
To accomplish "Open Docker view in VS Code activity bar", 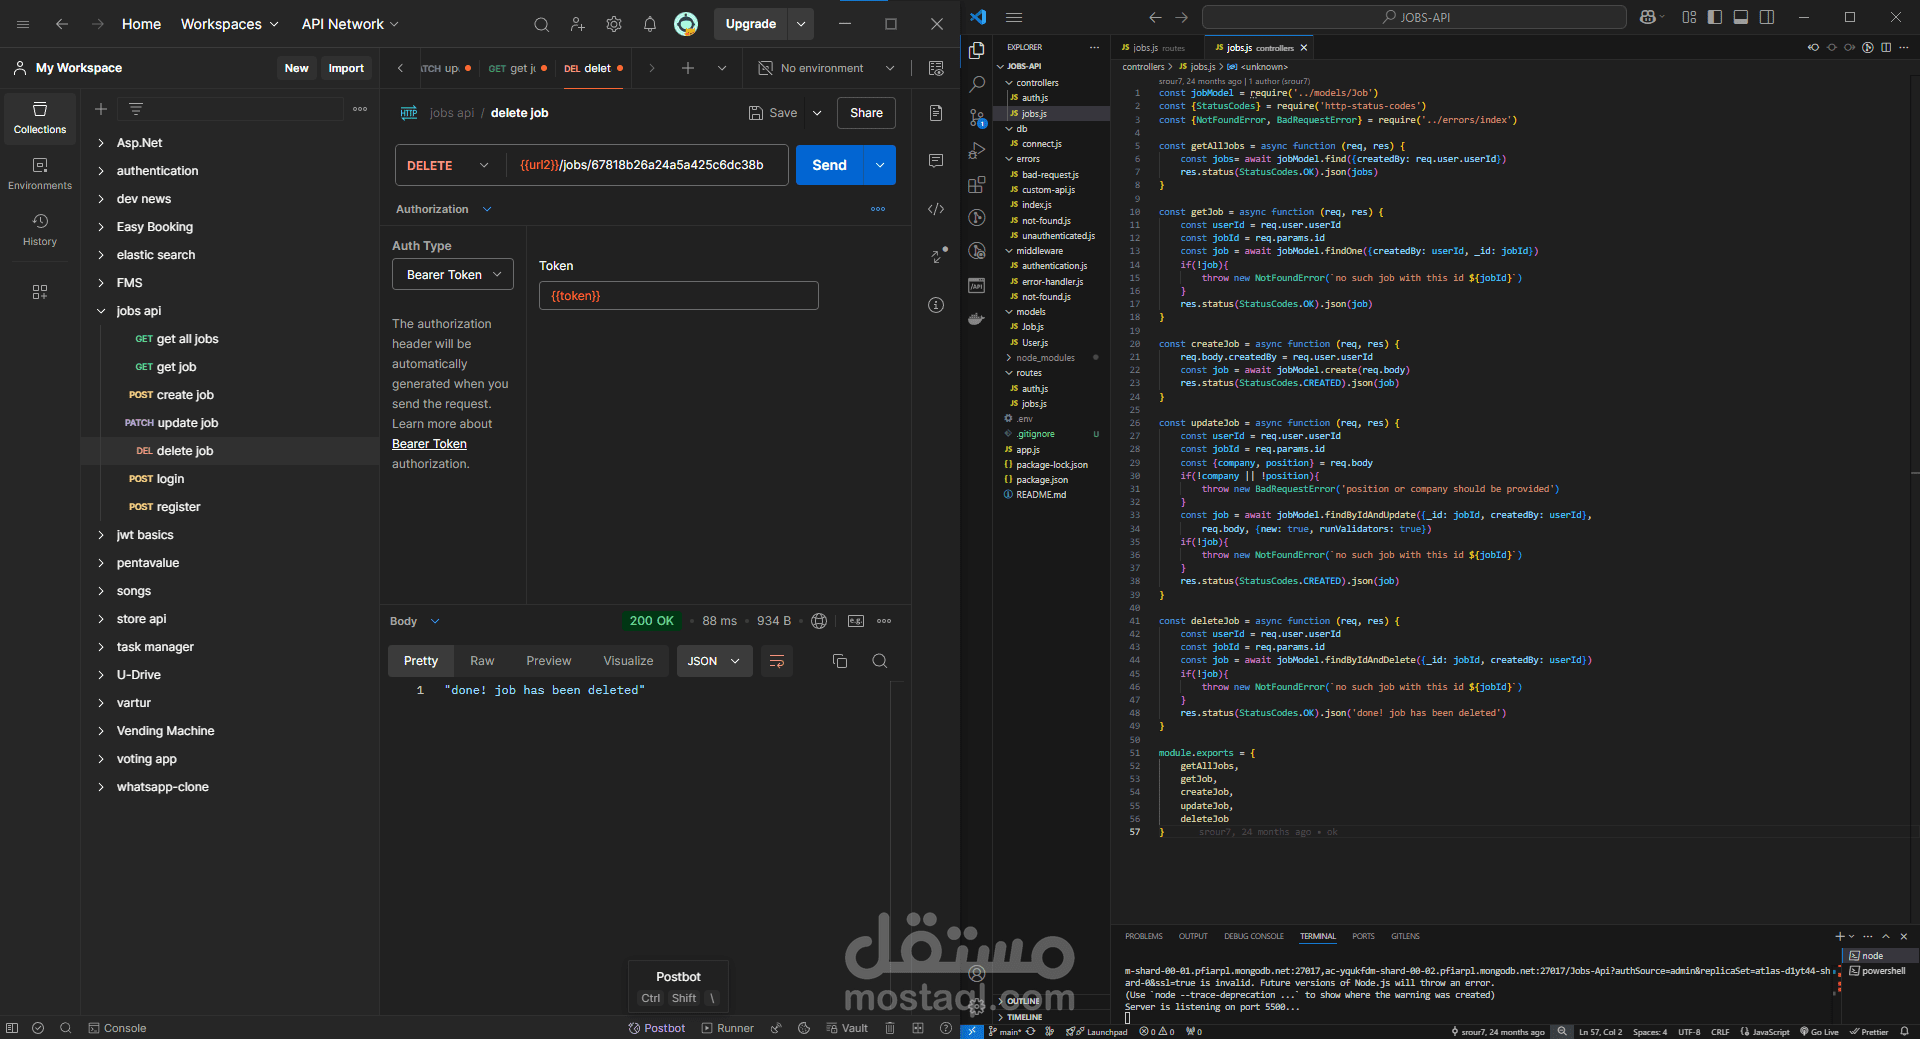I will (977, 319).
